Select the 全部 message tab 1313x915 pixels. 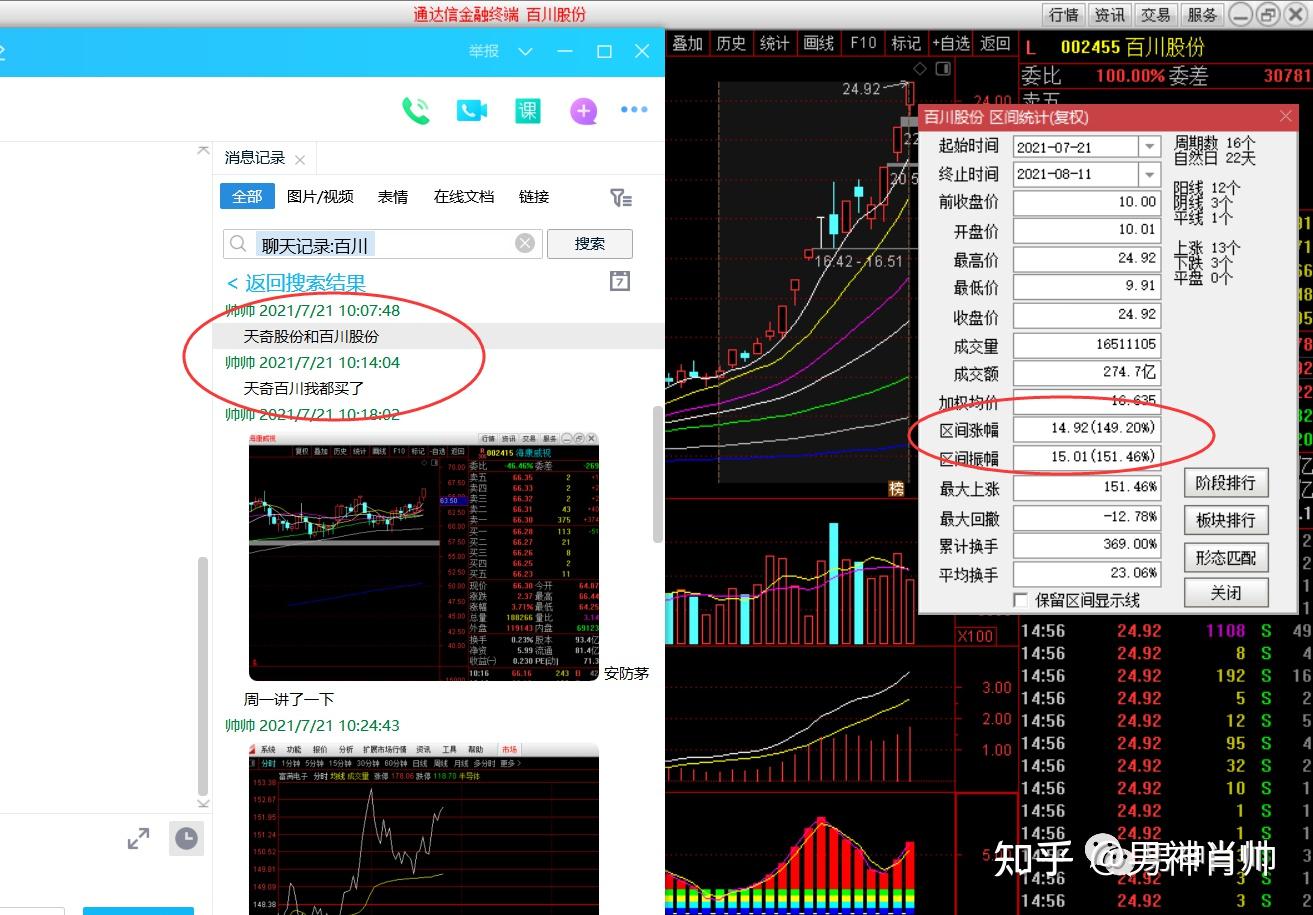(x=247, y=196)
